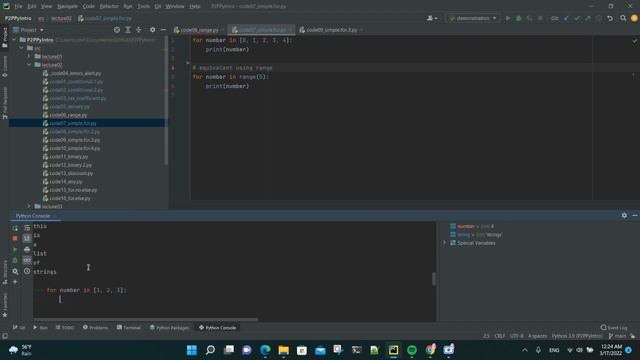
Task: Browse console history with the clock icon
Action: coord(27,271)
